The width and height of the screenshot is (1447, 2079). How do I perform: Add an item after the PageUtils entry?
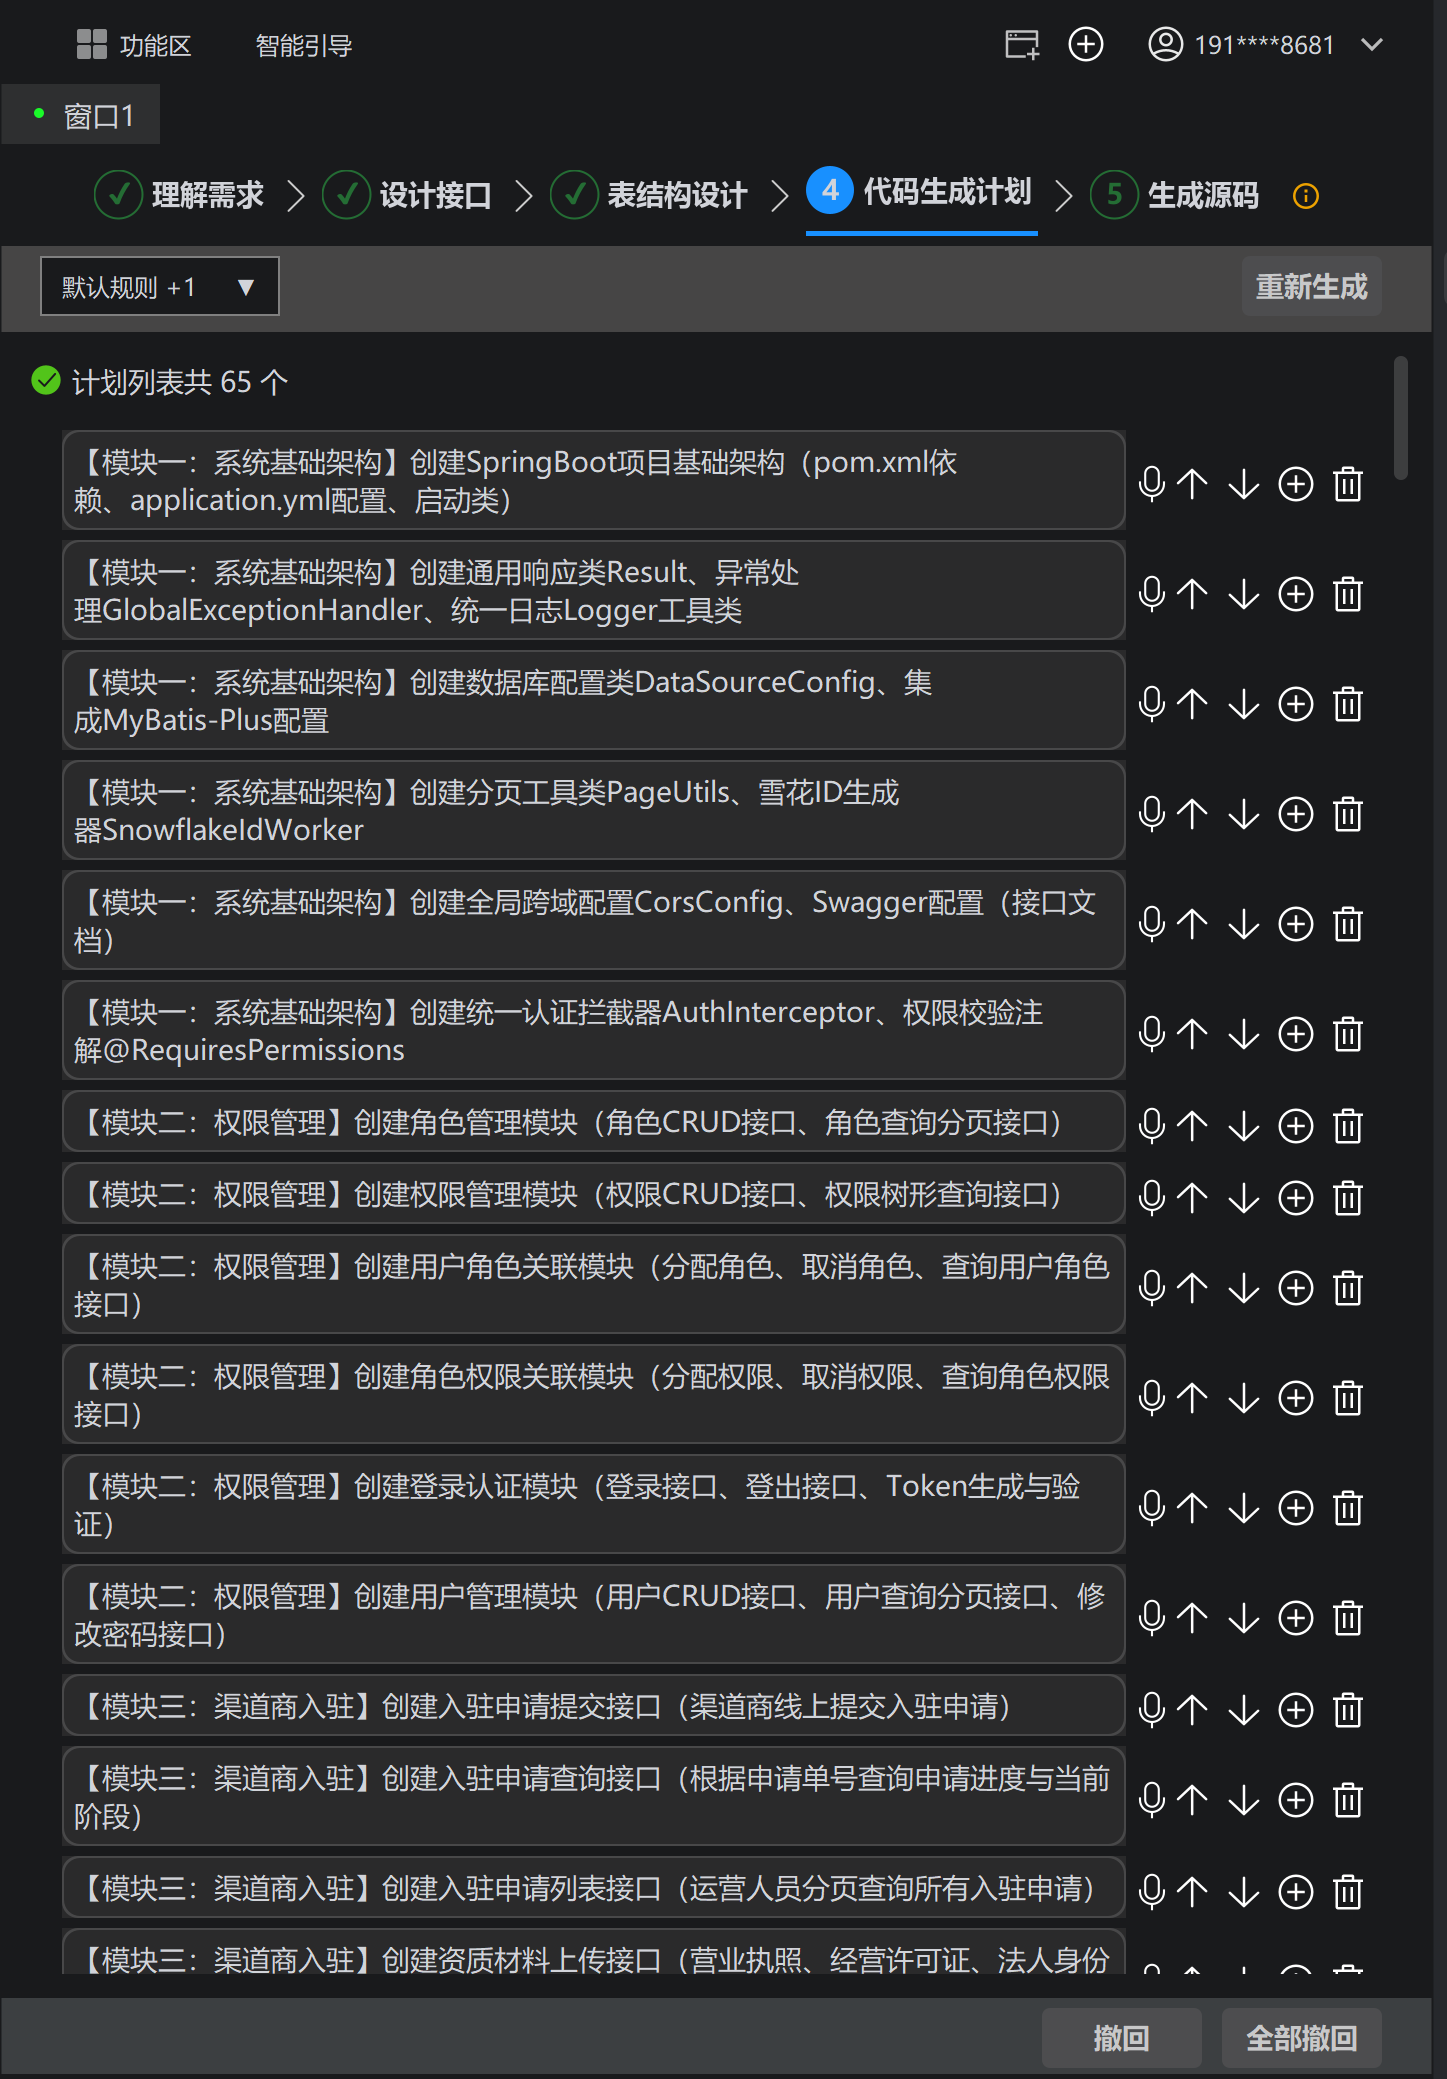pyautogui.click(x=1296, y=814)
